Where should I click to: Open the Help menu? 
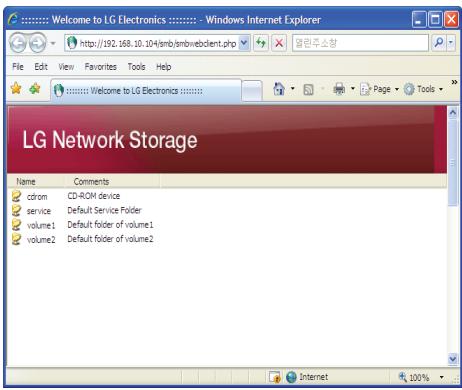[163, 67]
